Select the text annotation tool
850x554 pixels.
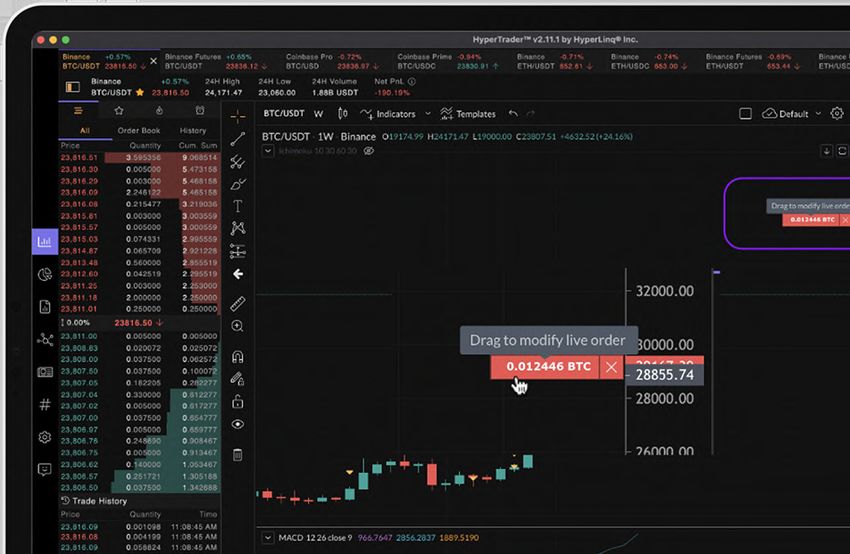[237, 206]
